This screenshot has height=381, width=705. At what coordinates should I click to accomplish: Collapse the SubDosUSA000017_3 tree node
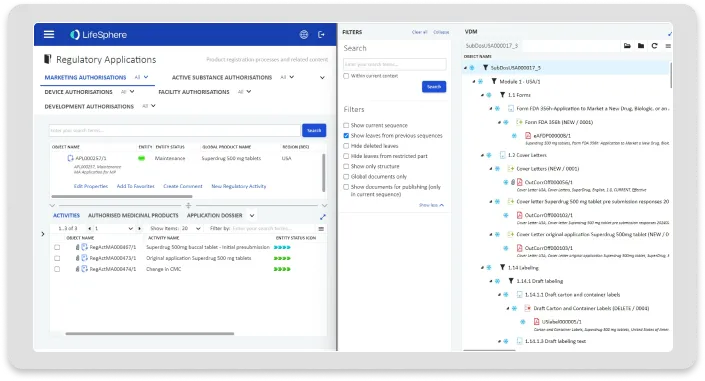click(465, 68)
